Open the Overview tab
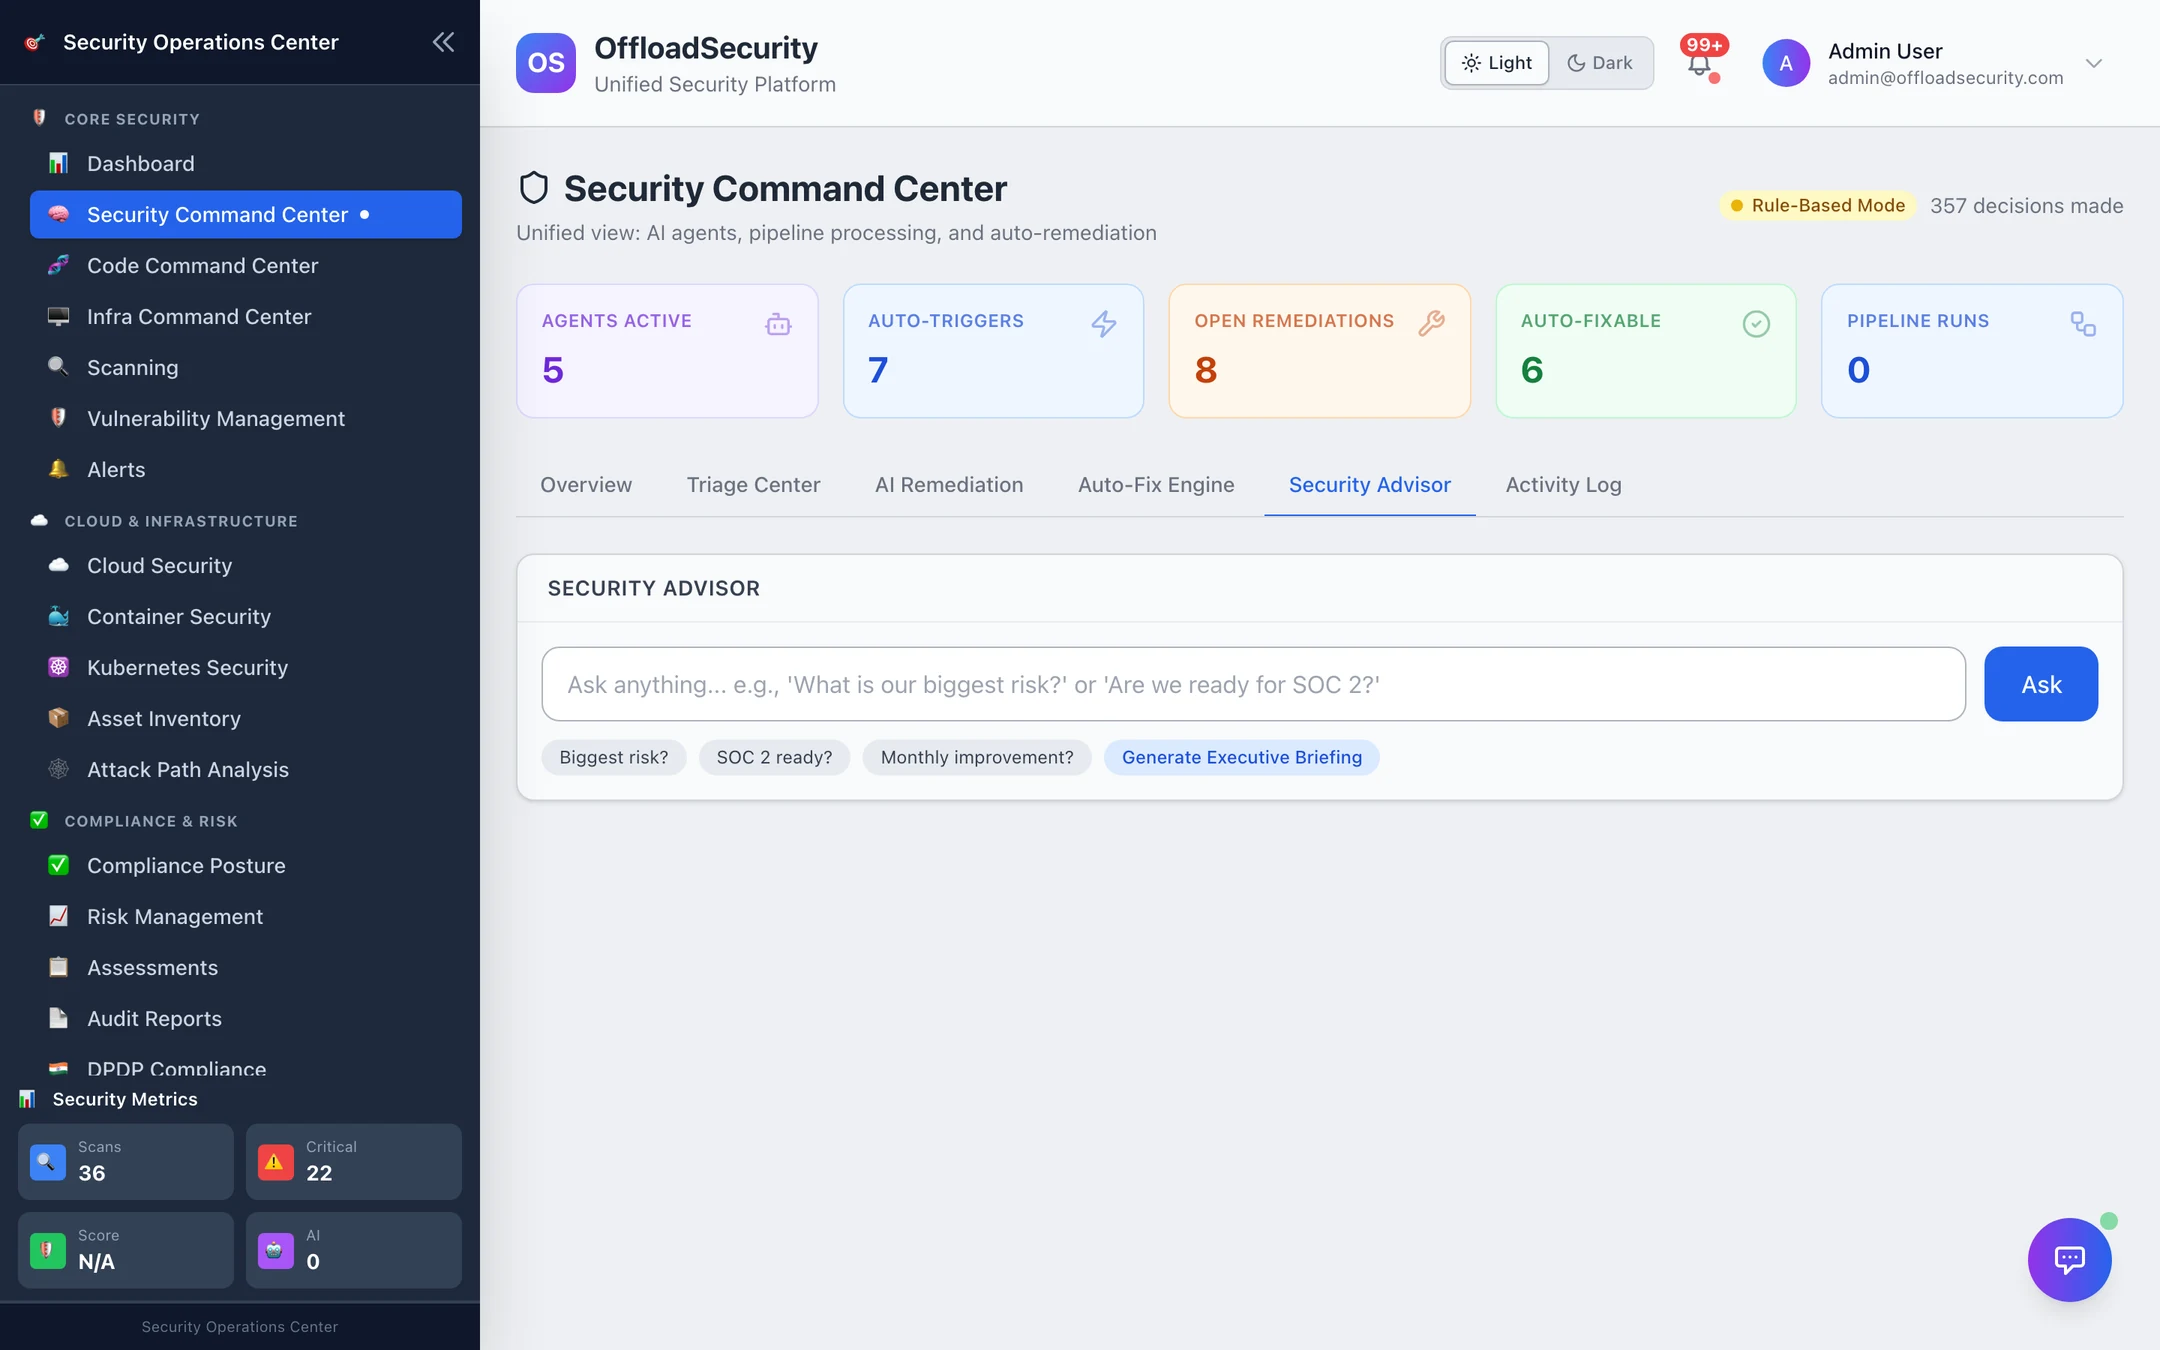This screenshot has height=1350, width=2160. coord(586,485)
